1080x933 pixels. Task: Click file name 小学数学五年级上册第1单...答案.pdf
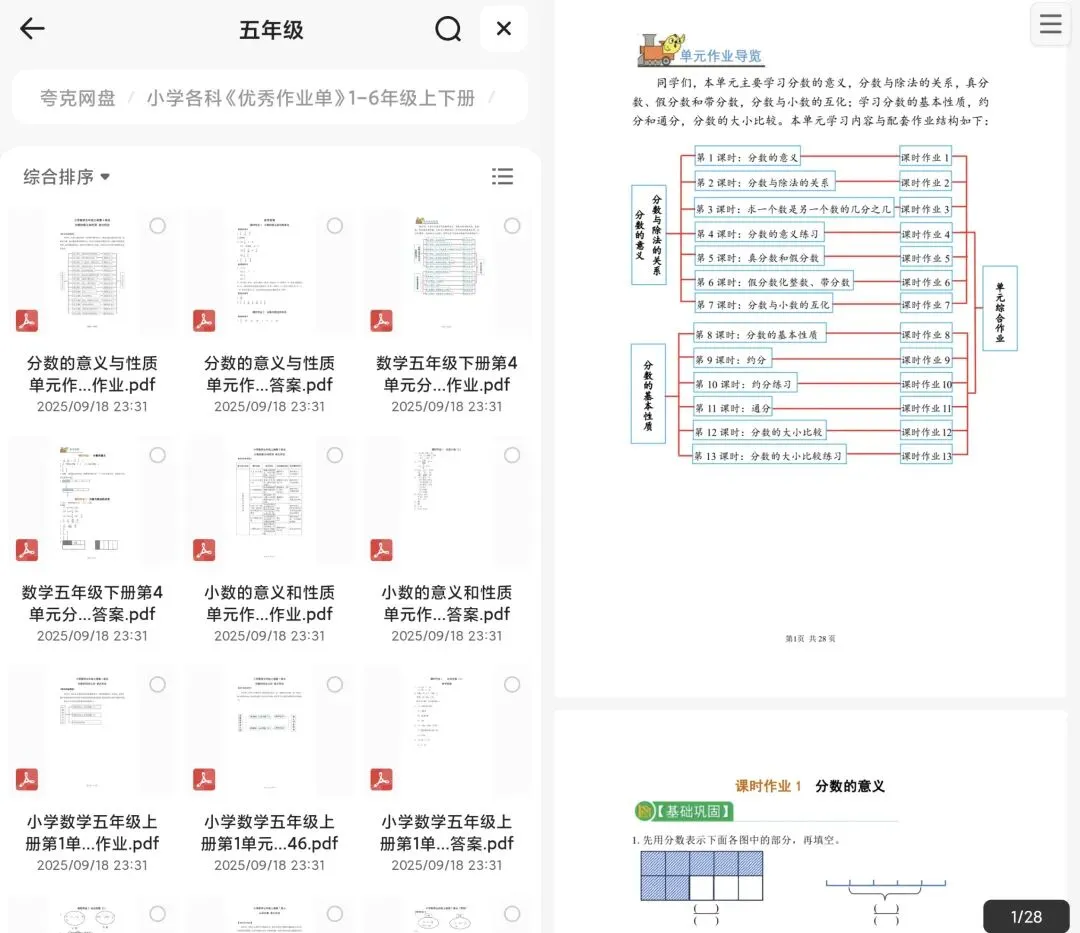coord(446,832)
